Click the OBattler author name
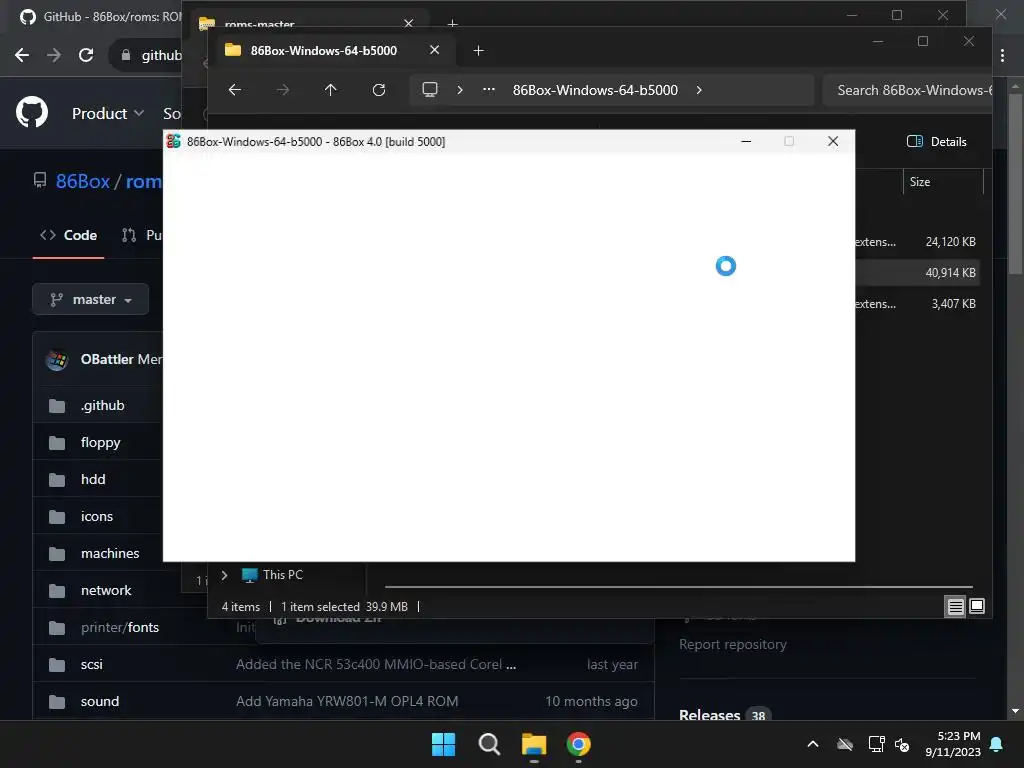Image resolution: width=1024 pixels, height=768 pixels. coord(107,359)
